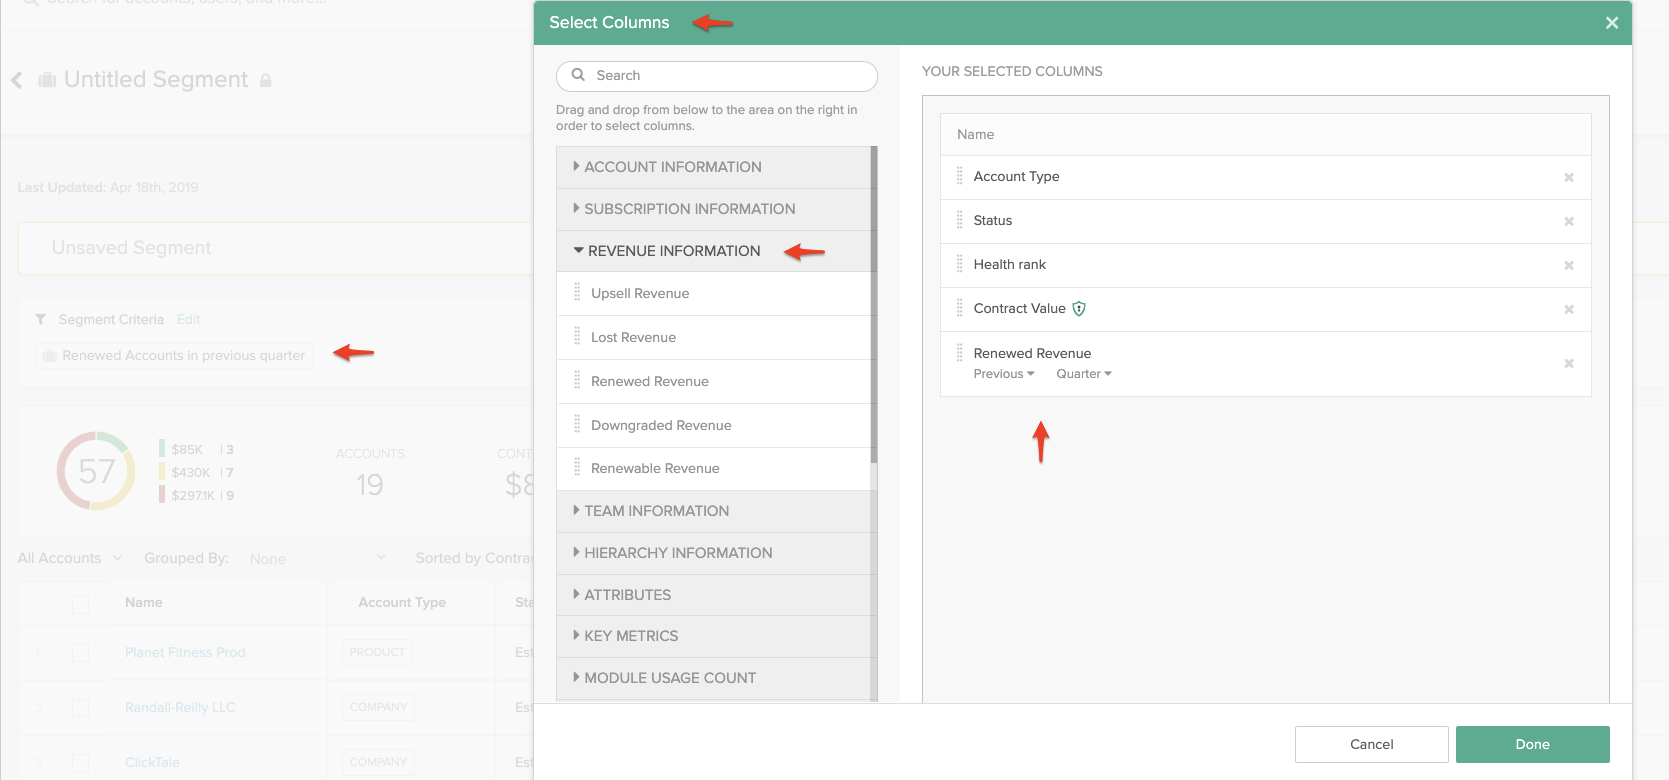Click green $85K health legend swatch
Screen dimensions: 1669x780
tap(162, 448)
